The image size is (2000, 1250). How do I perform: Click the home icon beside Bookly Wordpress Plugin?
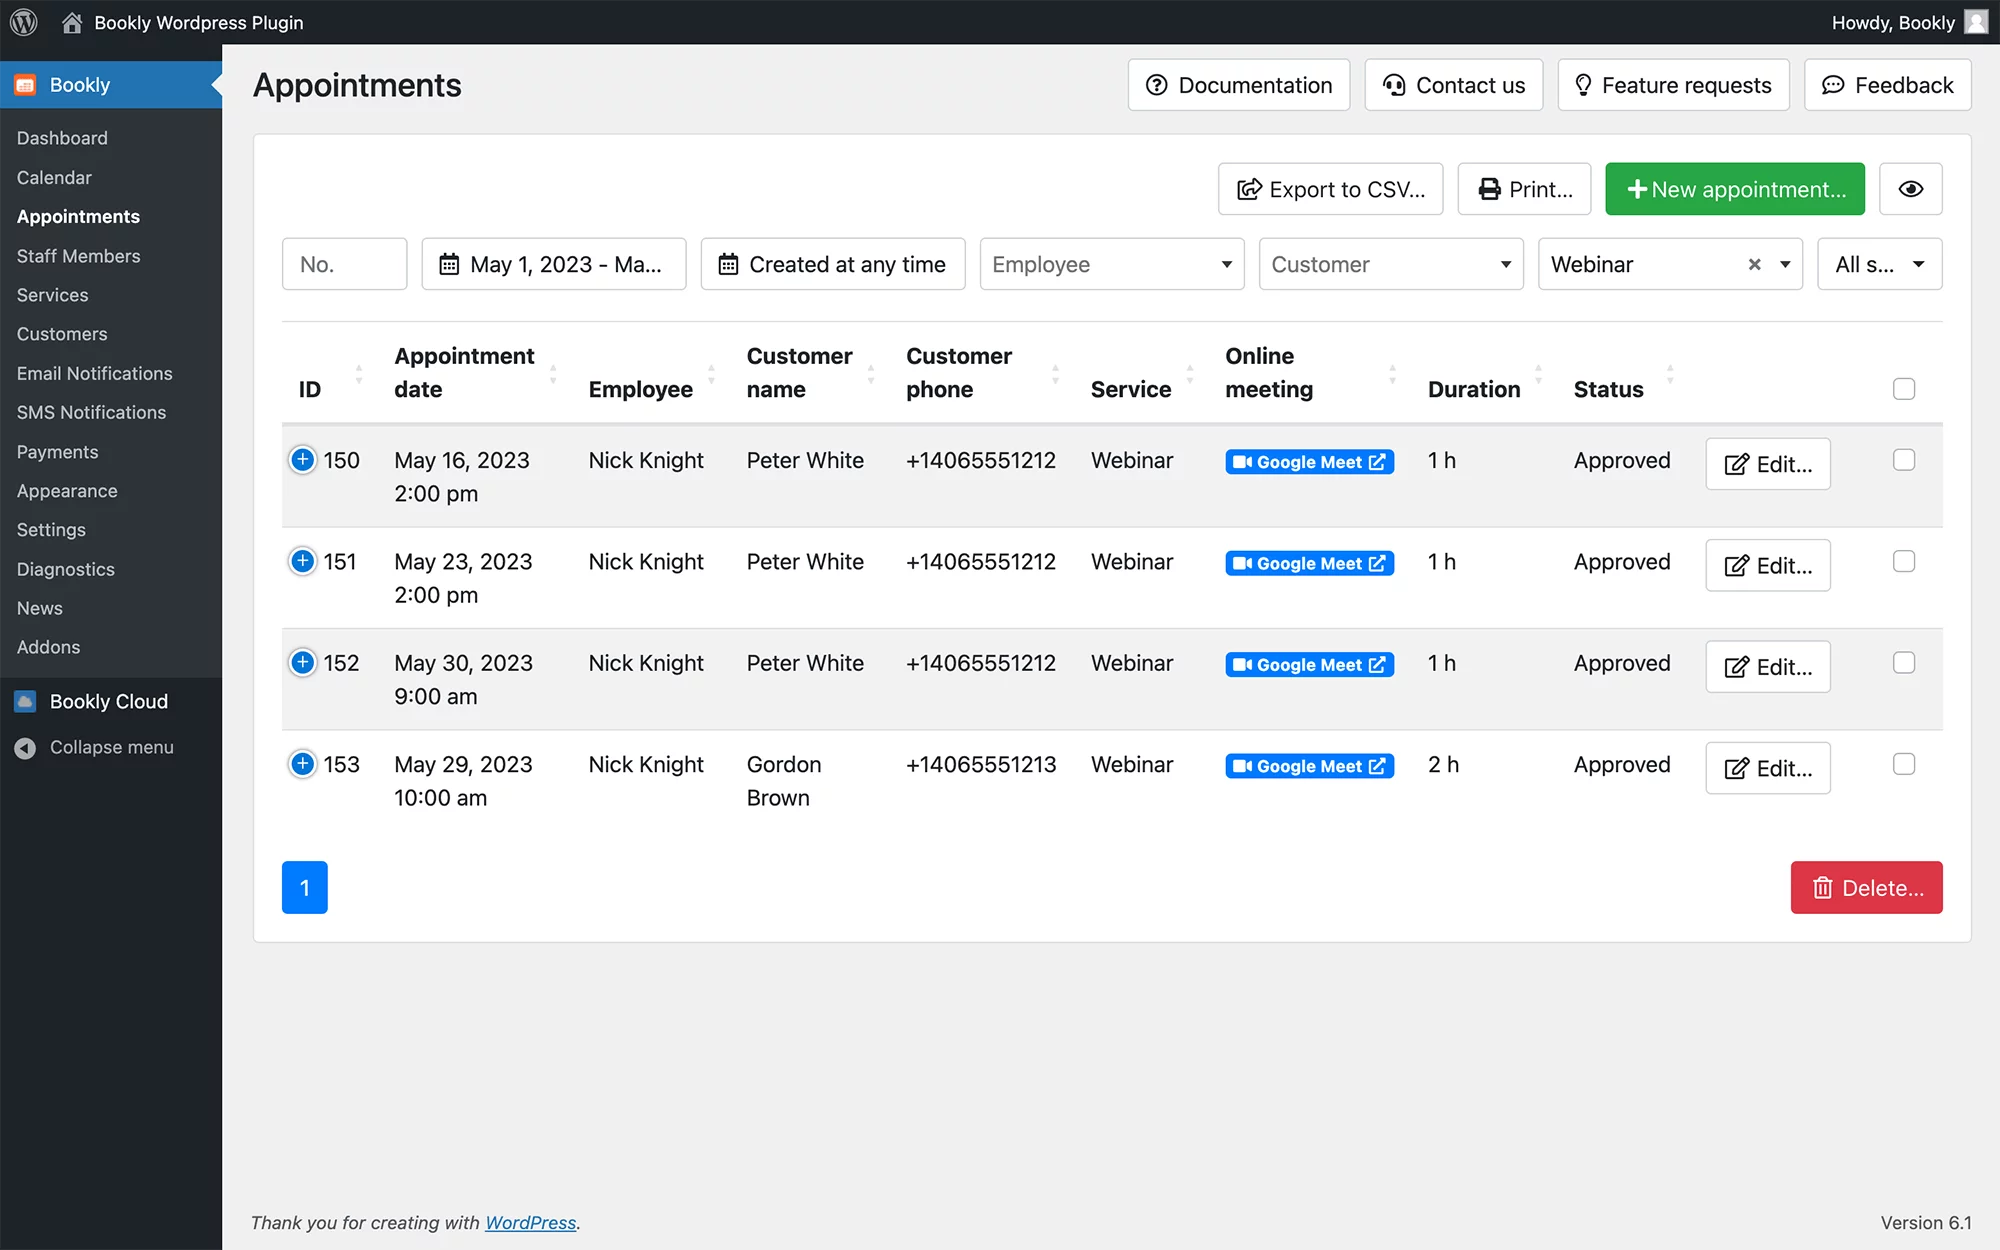[x=72, y=22]
